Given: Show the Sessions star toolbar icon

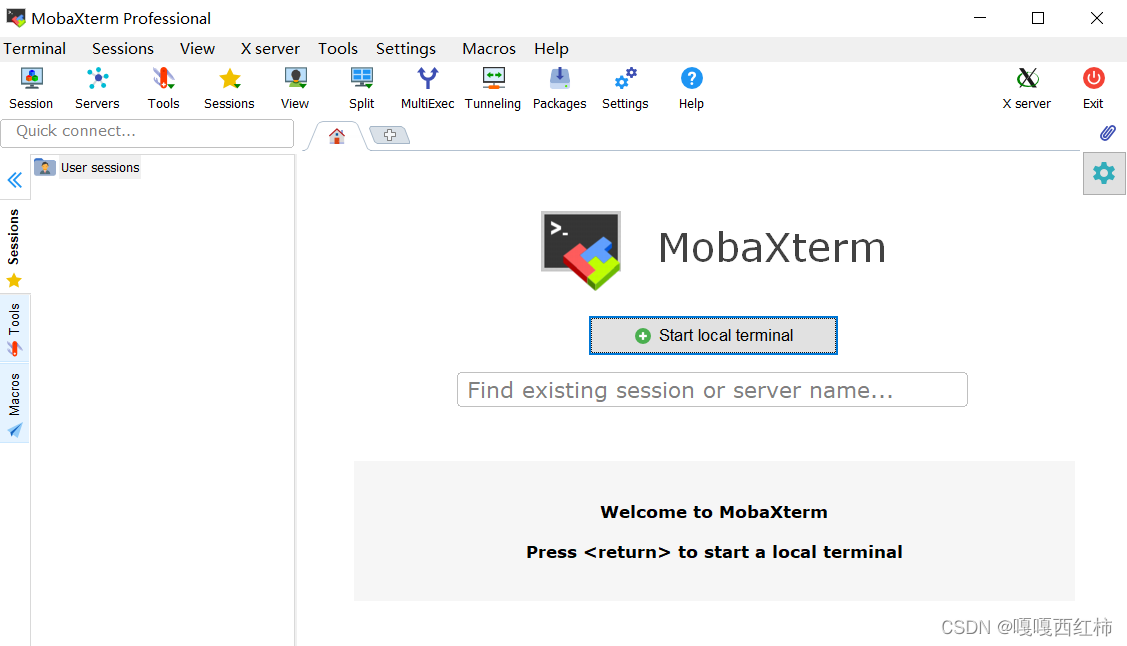Looking at the screenshot, I should pyautogui.click(x=229, y=88).
